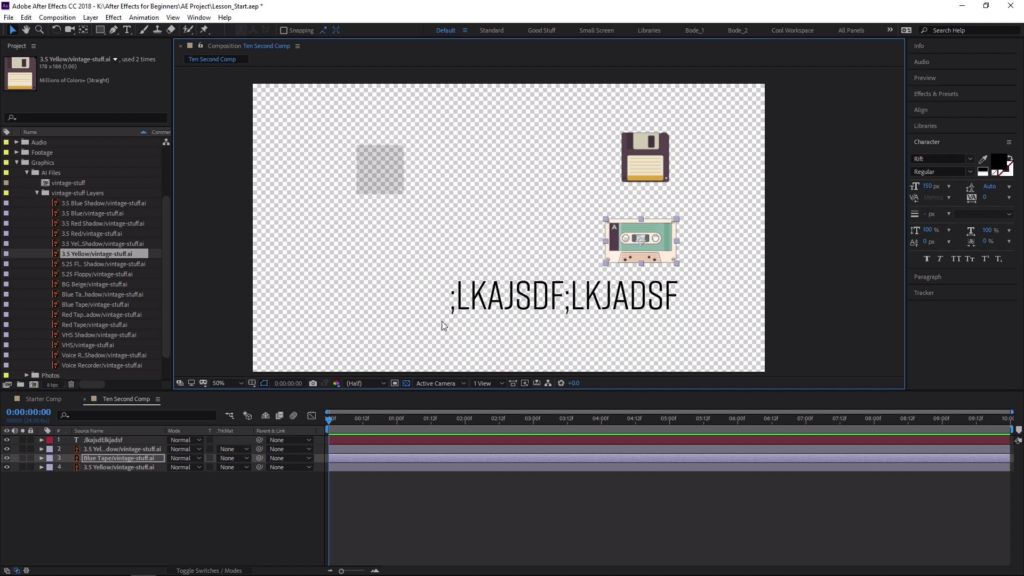Click the eyedropper in Character panel

point(983,159)
